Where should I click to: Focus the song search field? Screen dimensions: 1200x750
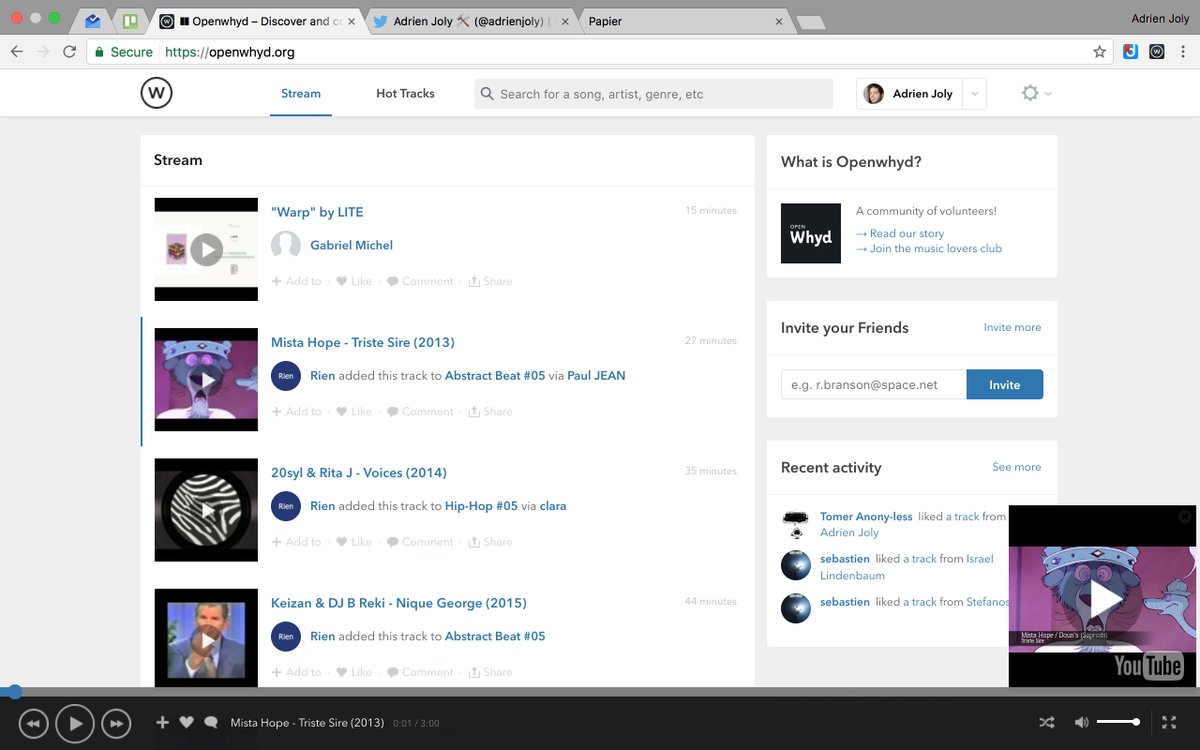[x=654, y=94]
